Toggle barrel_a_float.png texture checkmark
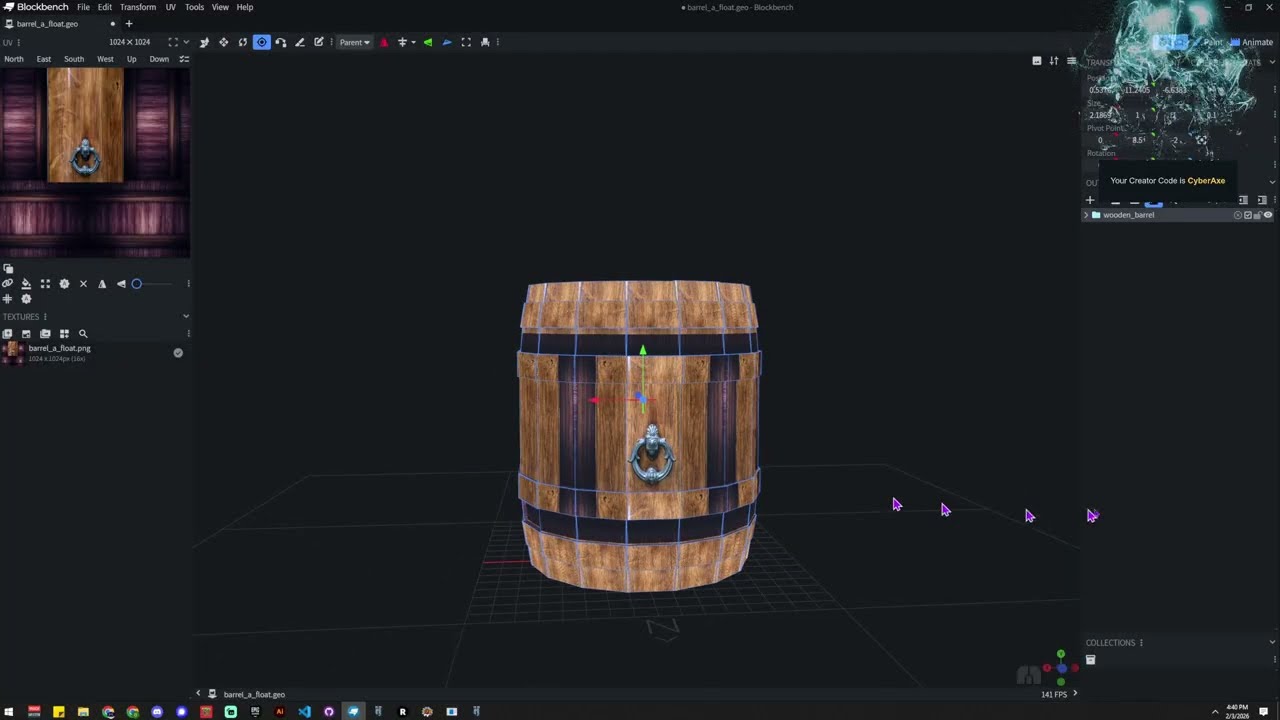Image resolution: width=1280 pixels, height=720 pixels. click(178, 353)
